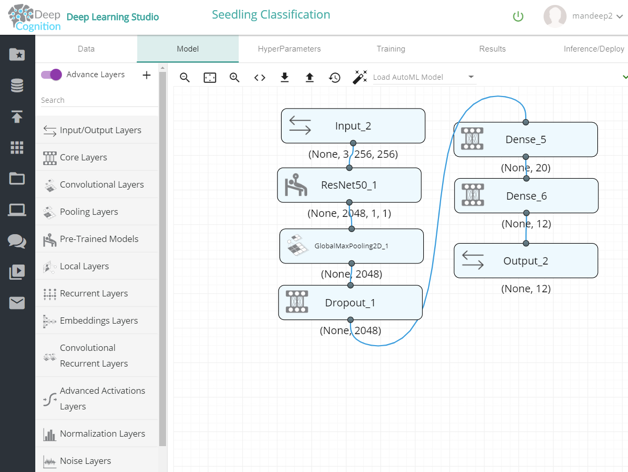This screenshot has height=472, width=628.
Task: Focus the layer Search field
Action: coord(98,100)
